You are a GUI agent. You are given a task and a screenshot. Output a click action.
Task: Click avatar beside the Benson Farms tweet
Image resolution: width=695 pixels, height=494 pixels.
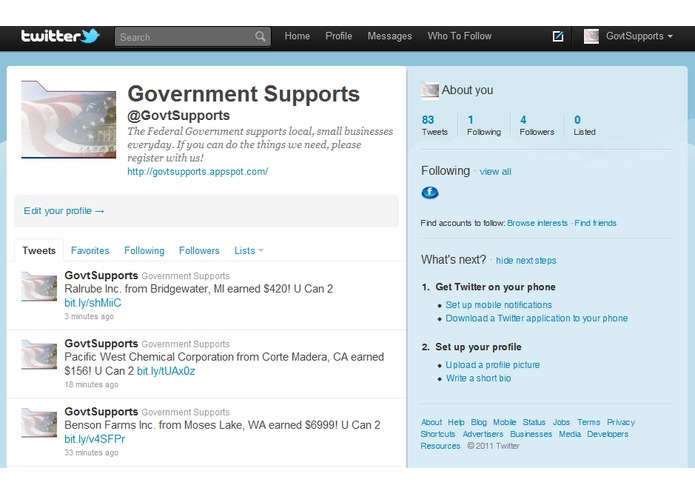point(39,423)
